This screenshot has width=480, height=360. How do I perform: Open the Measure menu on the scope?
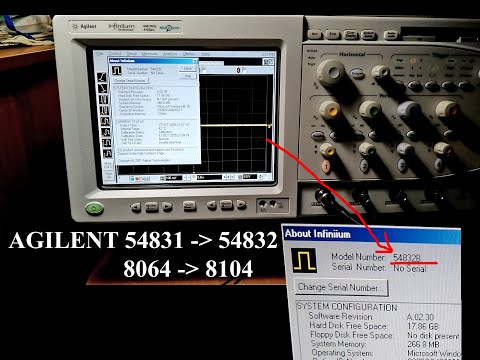[150, 53]
